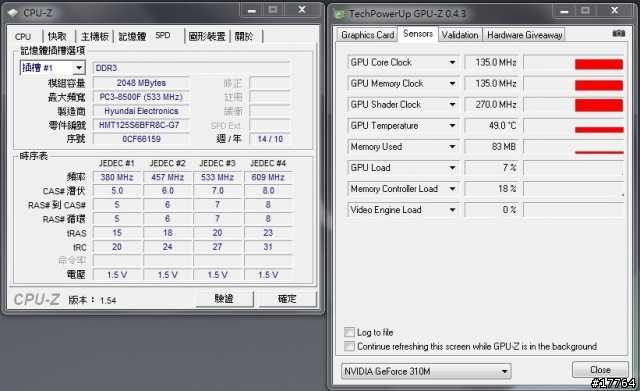Click the 83 MB memory used value
Screen dimensions: 640x391
tap(491, 147)
